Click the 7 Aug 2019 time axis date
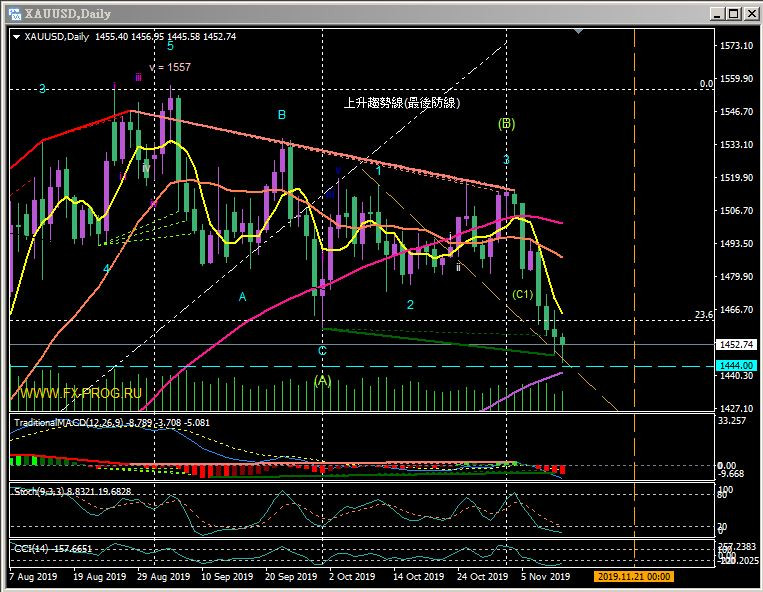The width and height of the screenshot is (763, 592). coord(32,577)
